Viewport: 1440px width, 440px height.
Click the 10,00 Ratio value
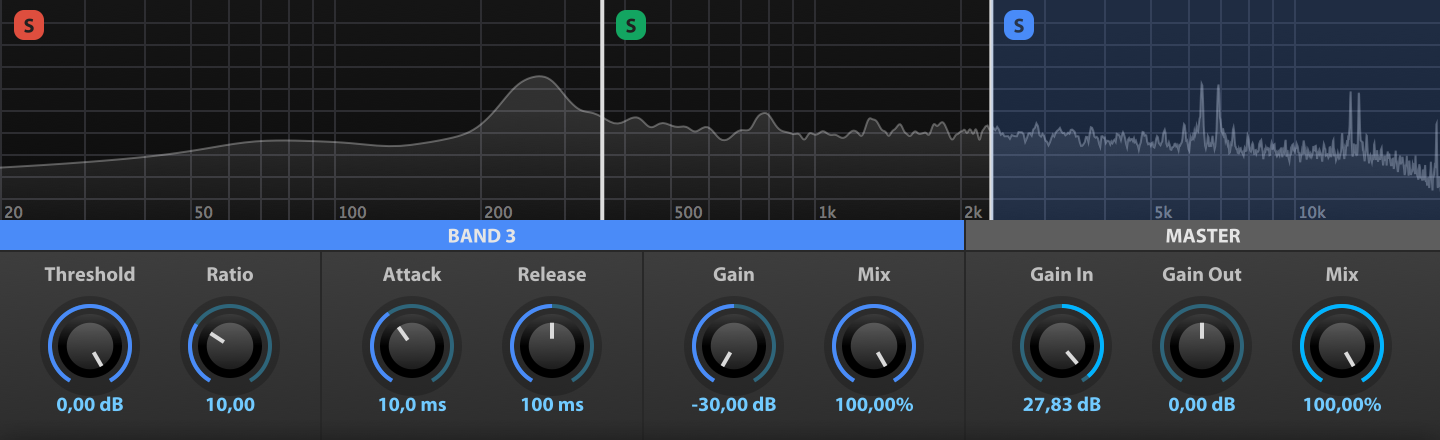[230, 405]
